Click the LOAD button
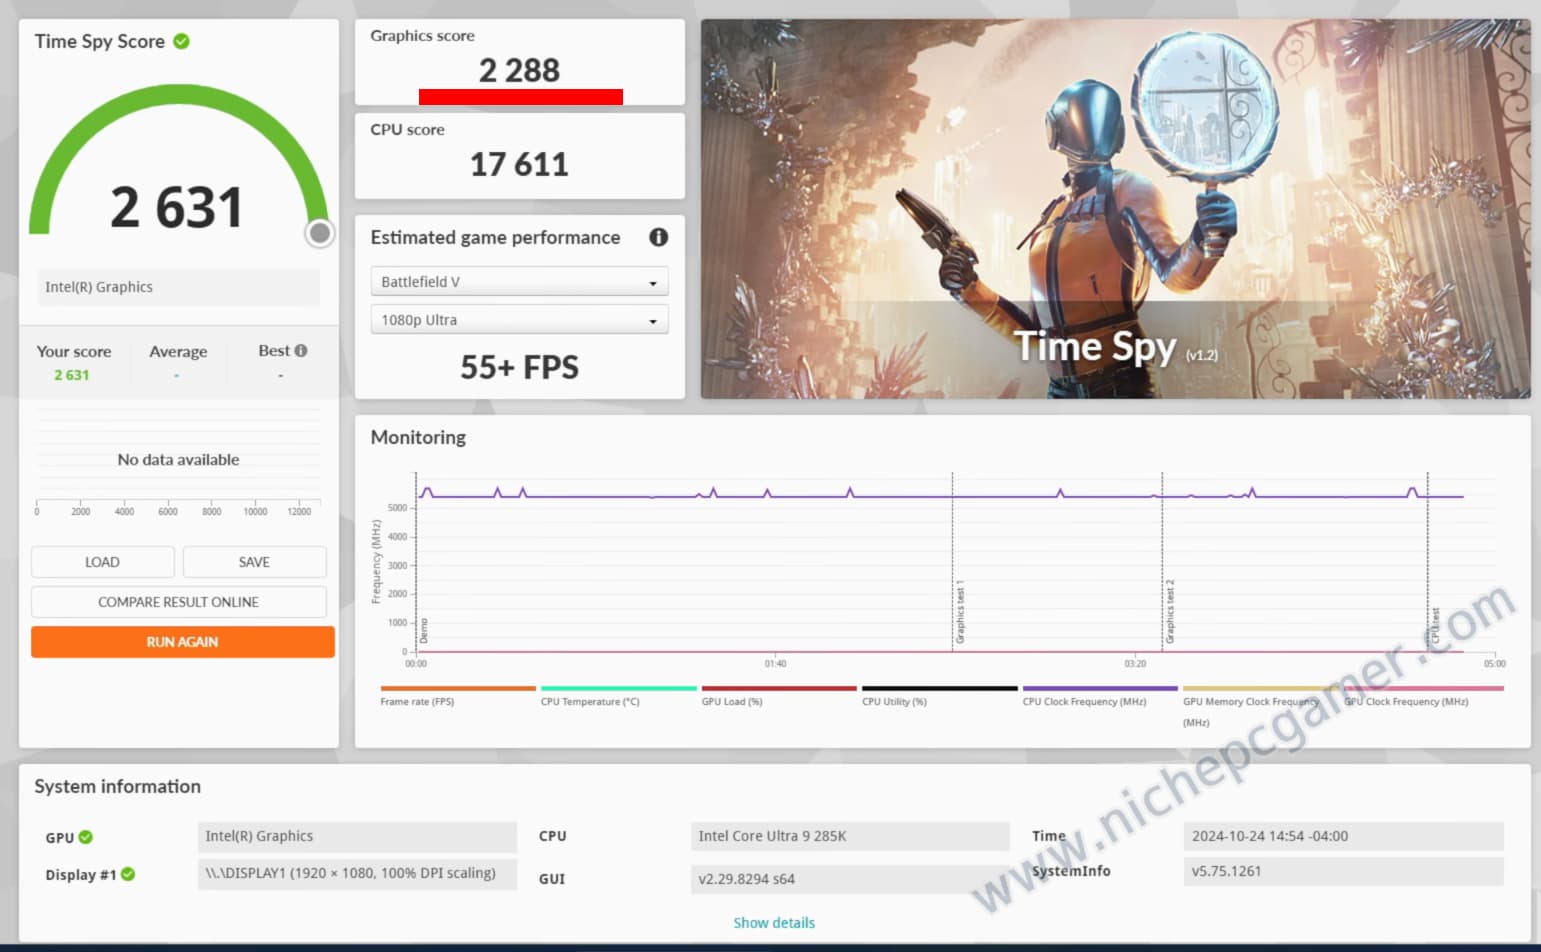 point(102,562)
